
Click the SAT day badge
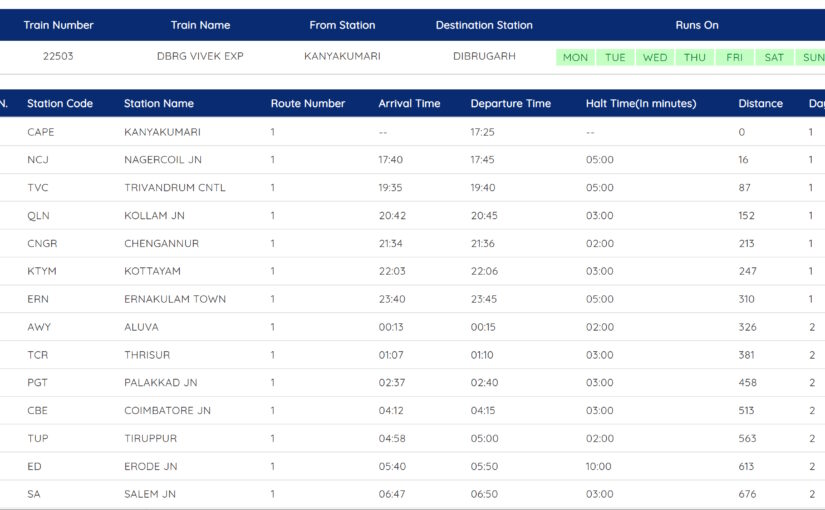[x=774, y=58]
